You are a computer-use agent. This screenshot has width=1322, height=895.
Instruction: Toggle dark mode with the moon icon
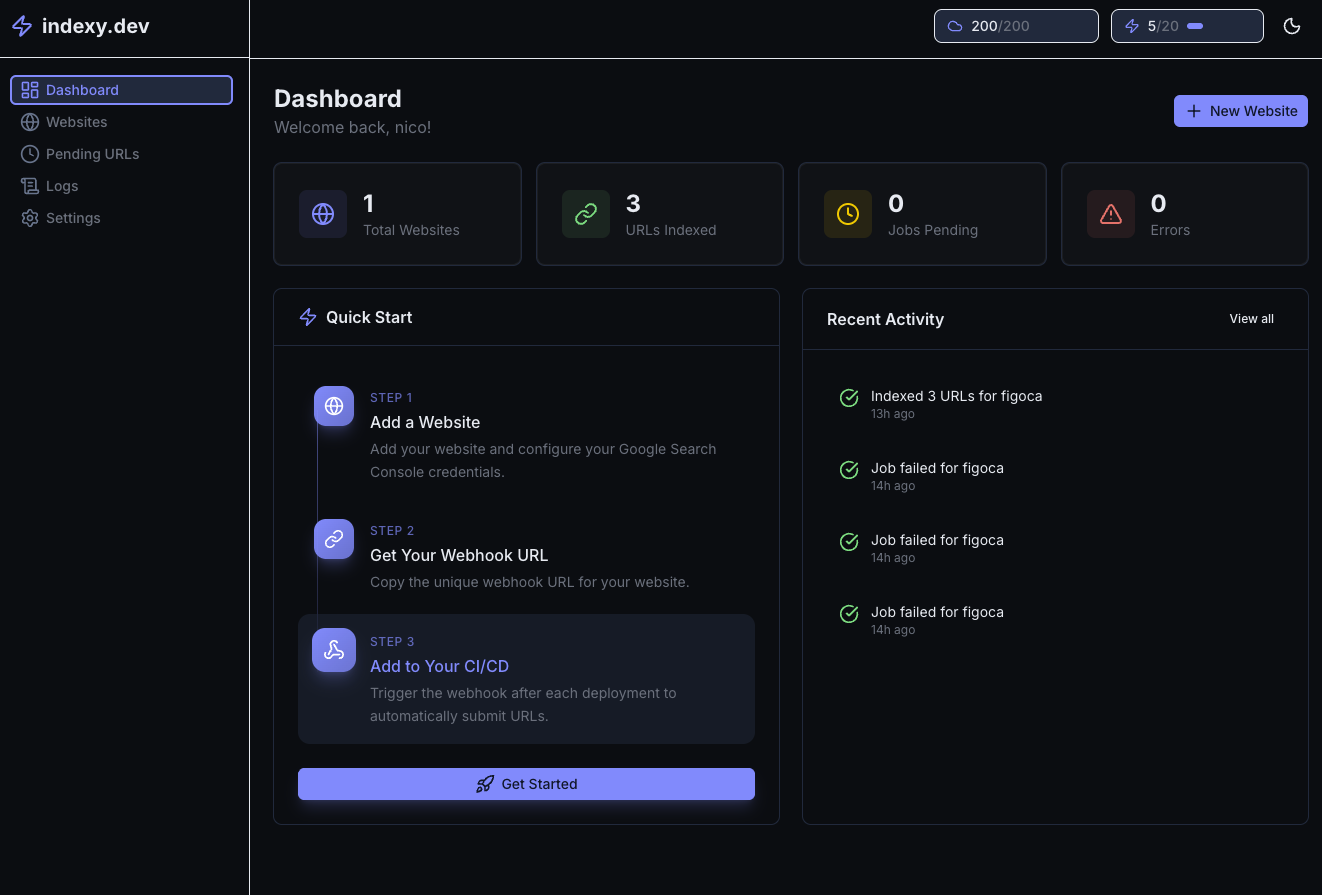(x=1292, y=26)
